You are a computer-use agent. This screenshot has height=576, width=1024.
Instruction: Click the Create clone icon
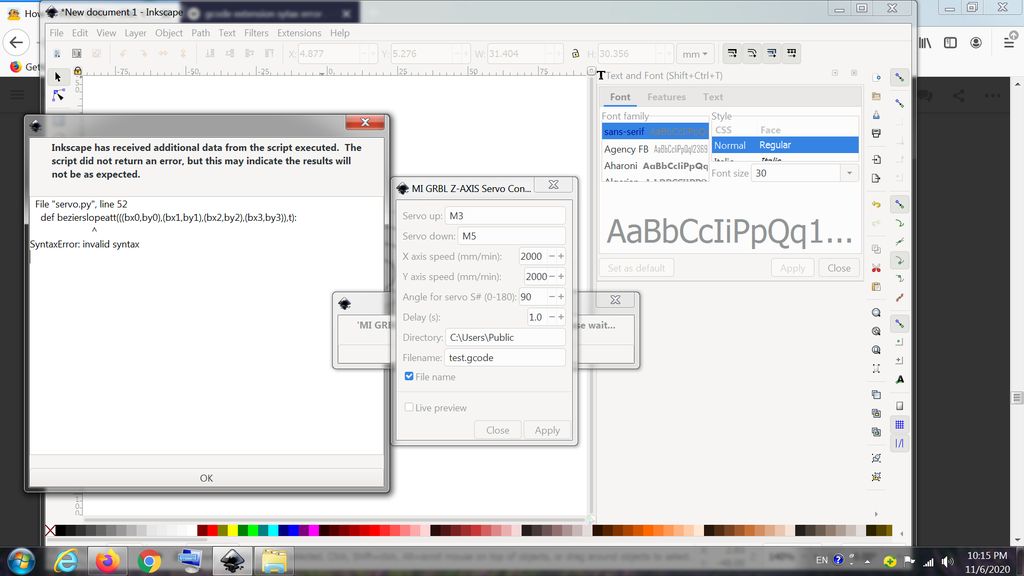876,413
